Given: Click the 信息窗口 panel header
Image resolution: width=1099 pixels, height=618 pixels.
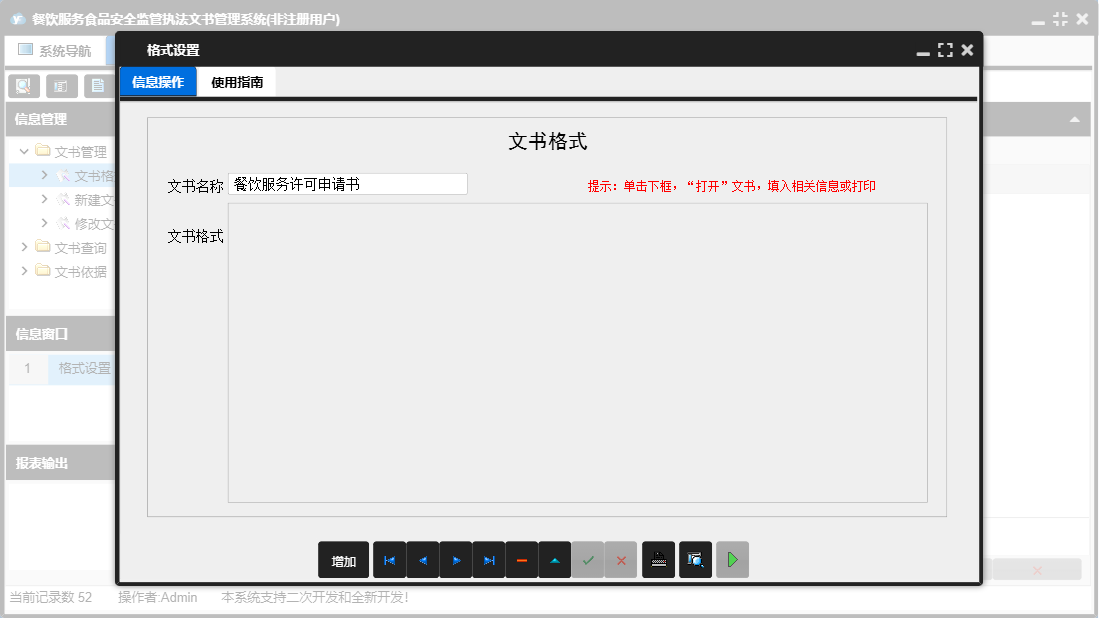Looking at the screenshot, I should point(60,334).
